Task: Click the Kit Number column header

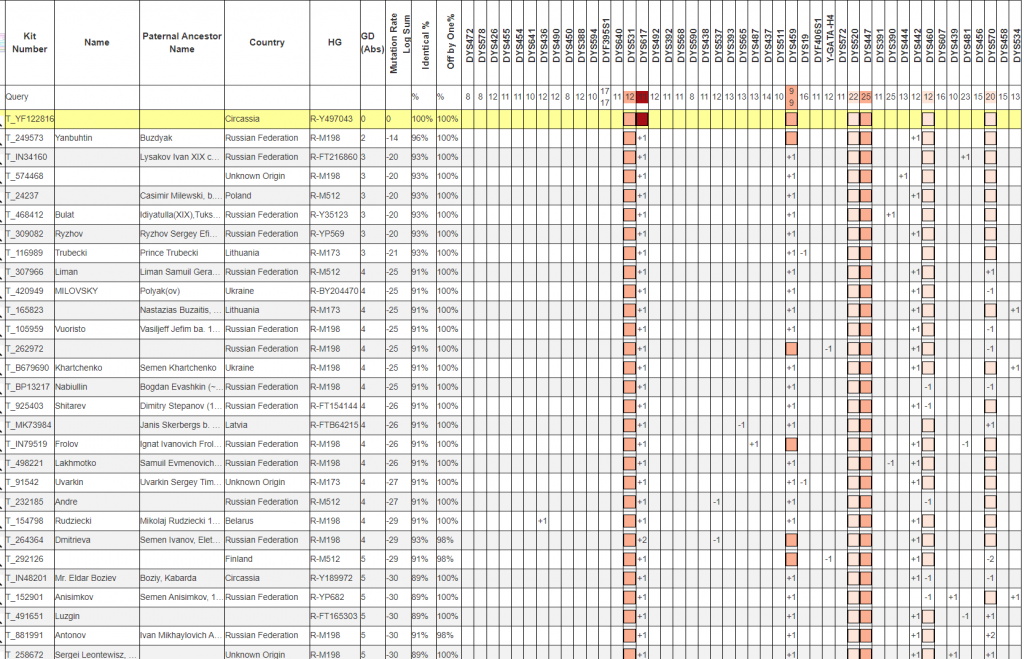Action: click(29, 42)
